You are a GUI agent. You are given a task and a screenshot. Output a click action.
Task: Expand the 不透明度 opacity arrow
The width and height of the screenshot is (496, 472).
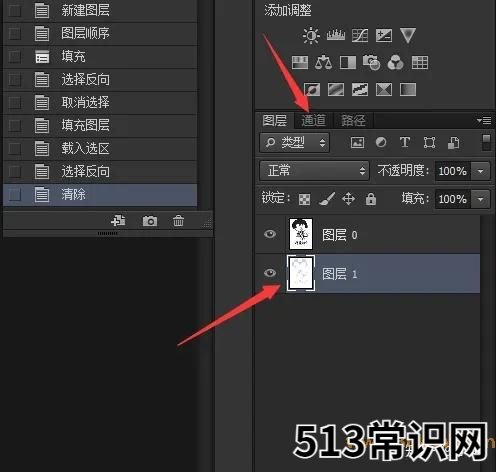[x=480, y=171]
